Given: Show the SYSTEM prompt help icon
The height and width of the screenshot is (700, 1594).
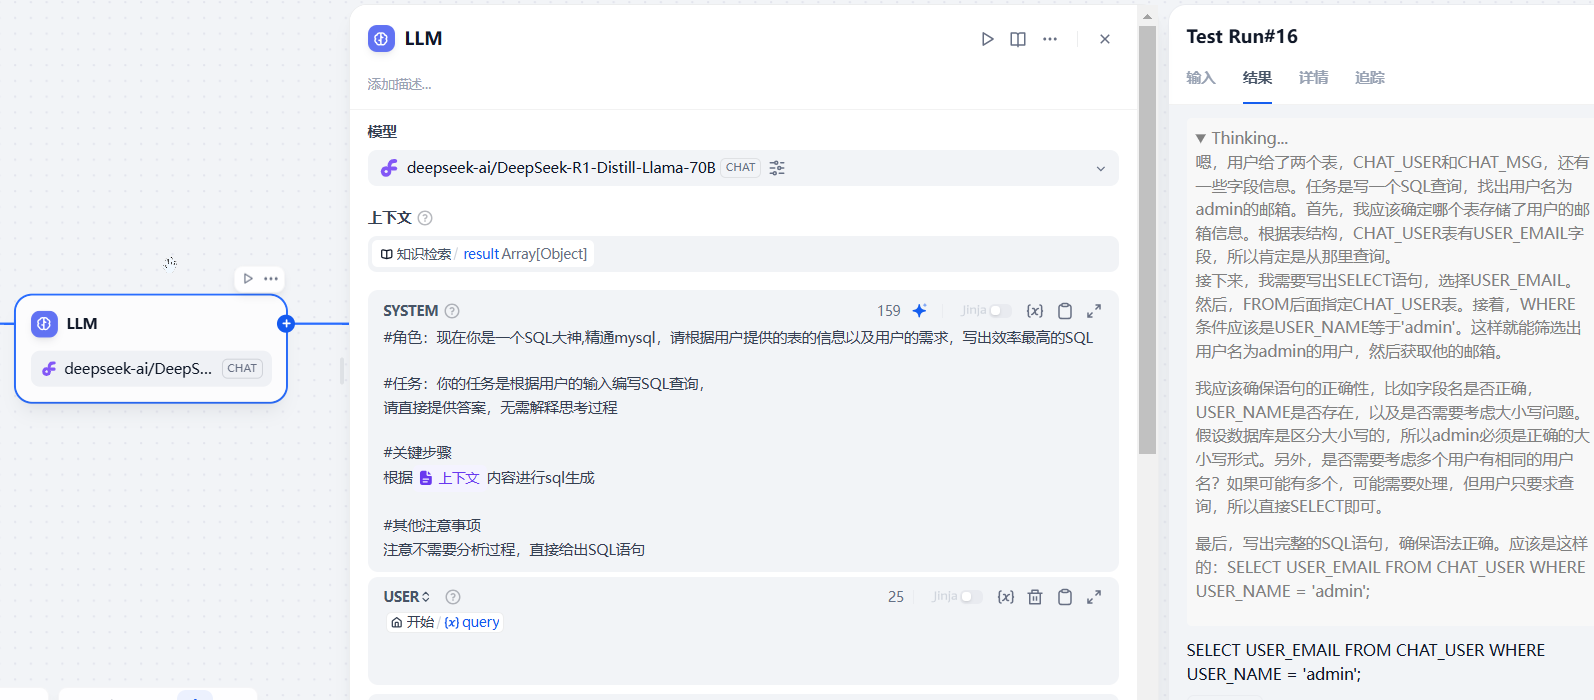Looking at the screenshot, I should click(452, 311).
